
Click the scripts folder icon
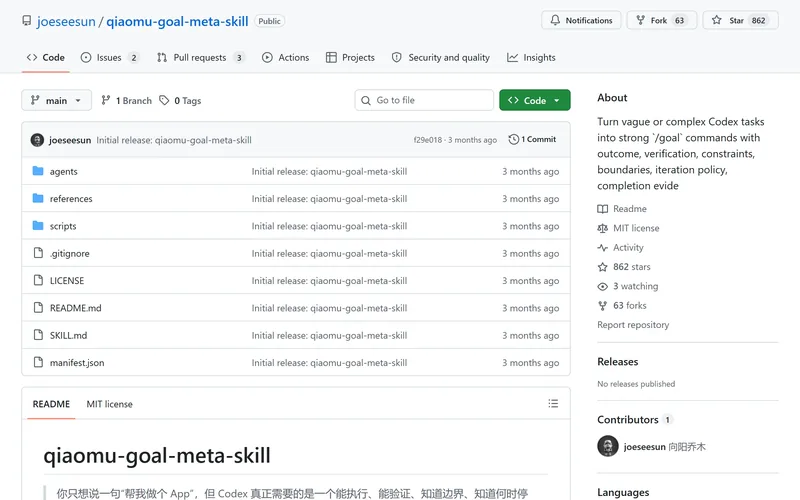(x=38, y=226)
